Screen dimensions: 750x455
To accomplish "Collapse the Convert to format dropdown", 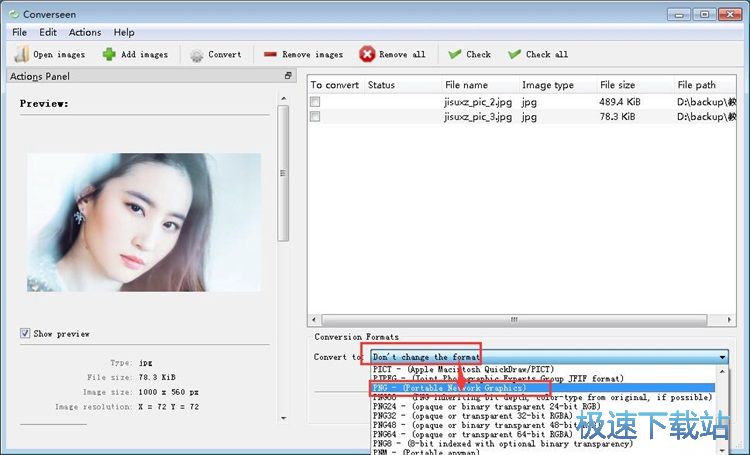I will (x=722, y=357).
